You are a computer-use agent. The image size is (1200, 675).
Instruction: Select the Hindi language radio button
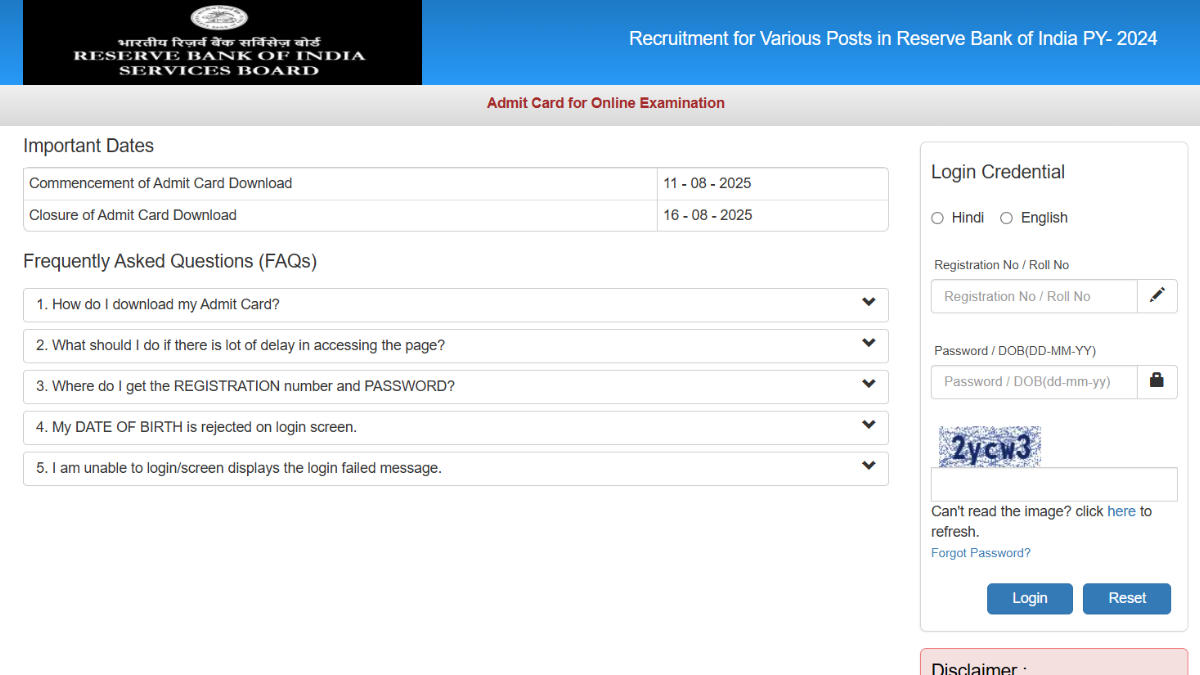937,218
